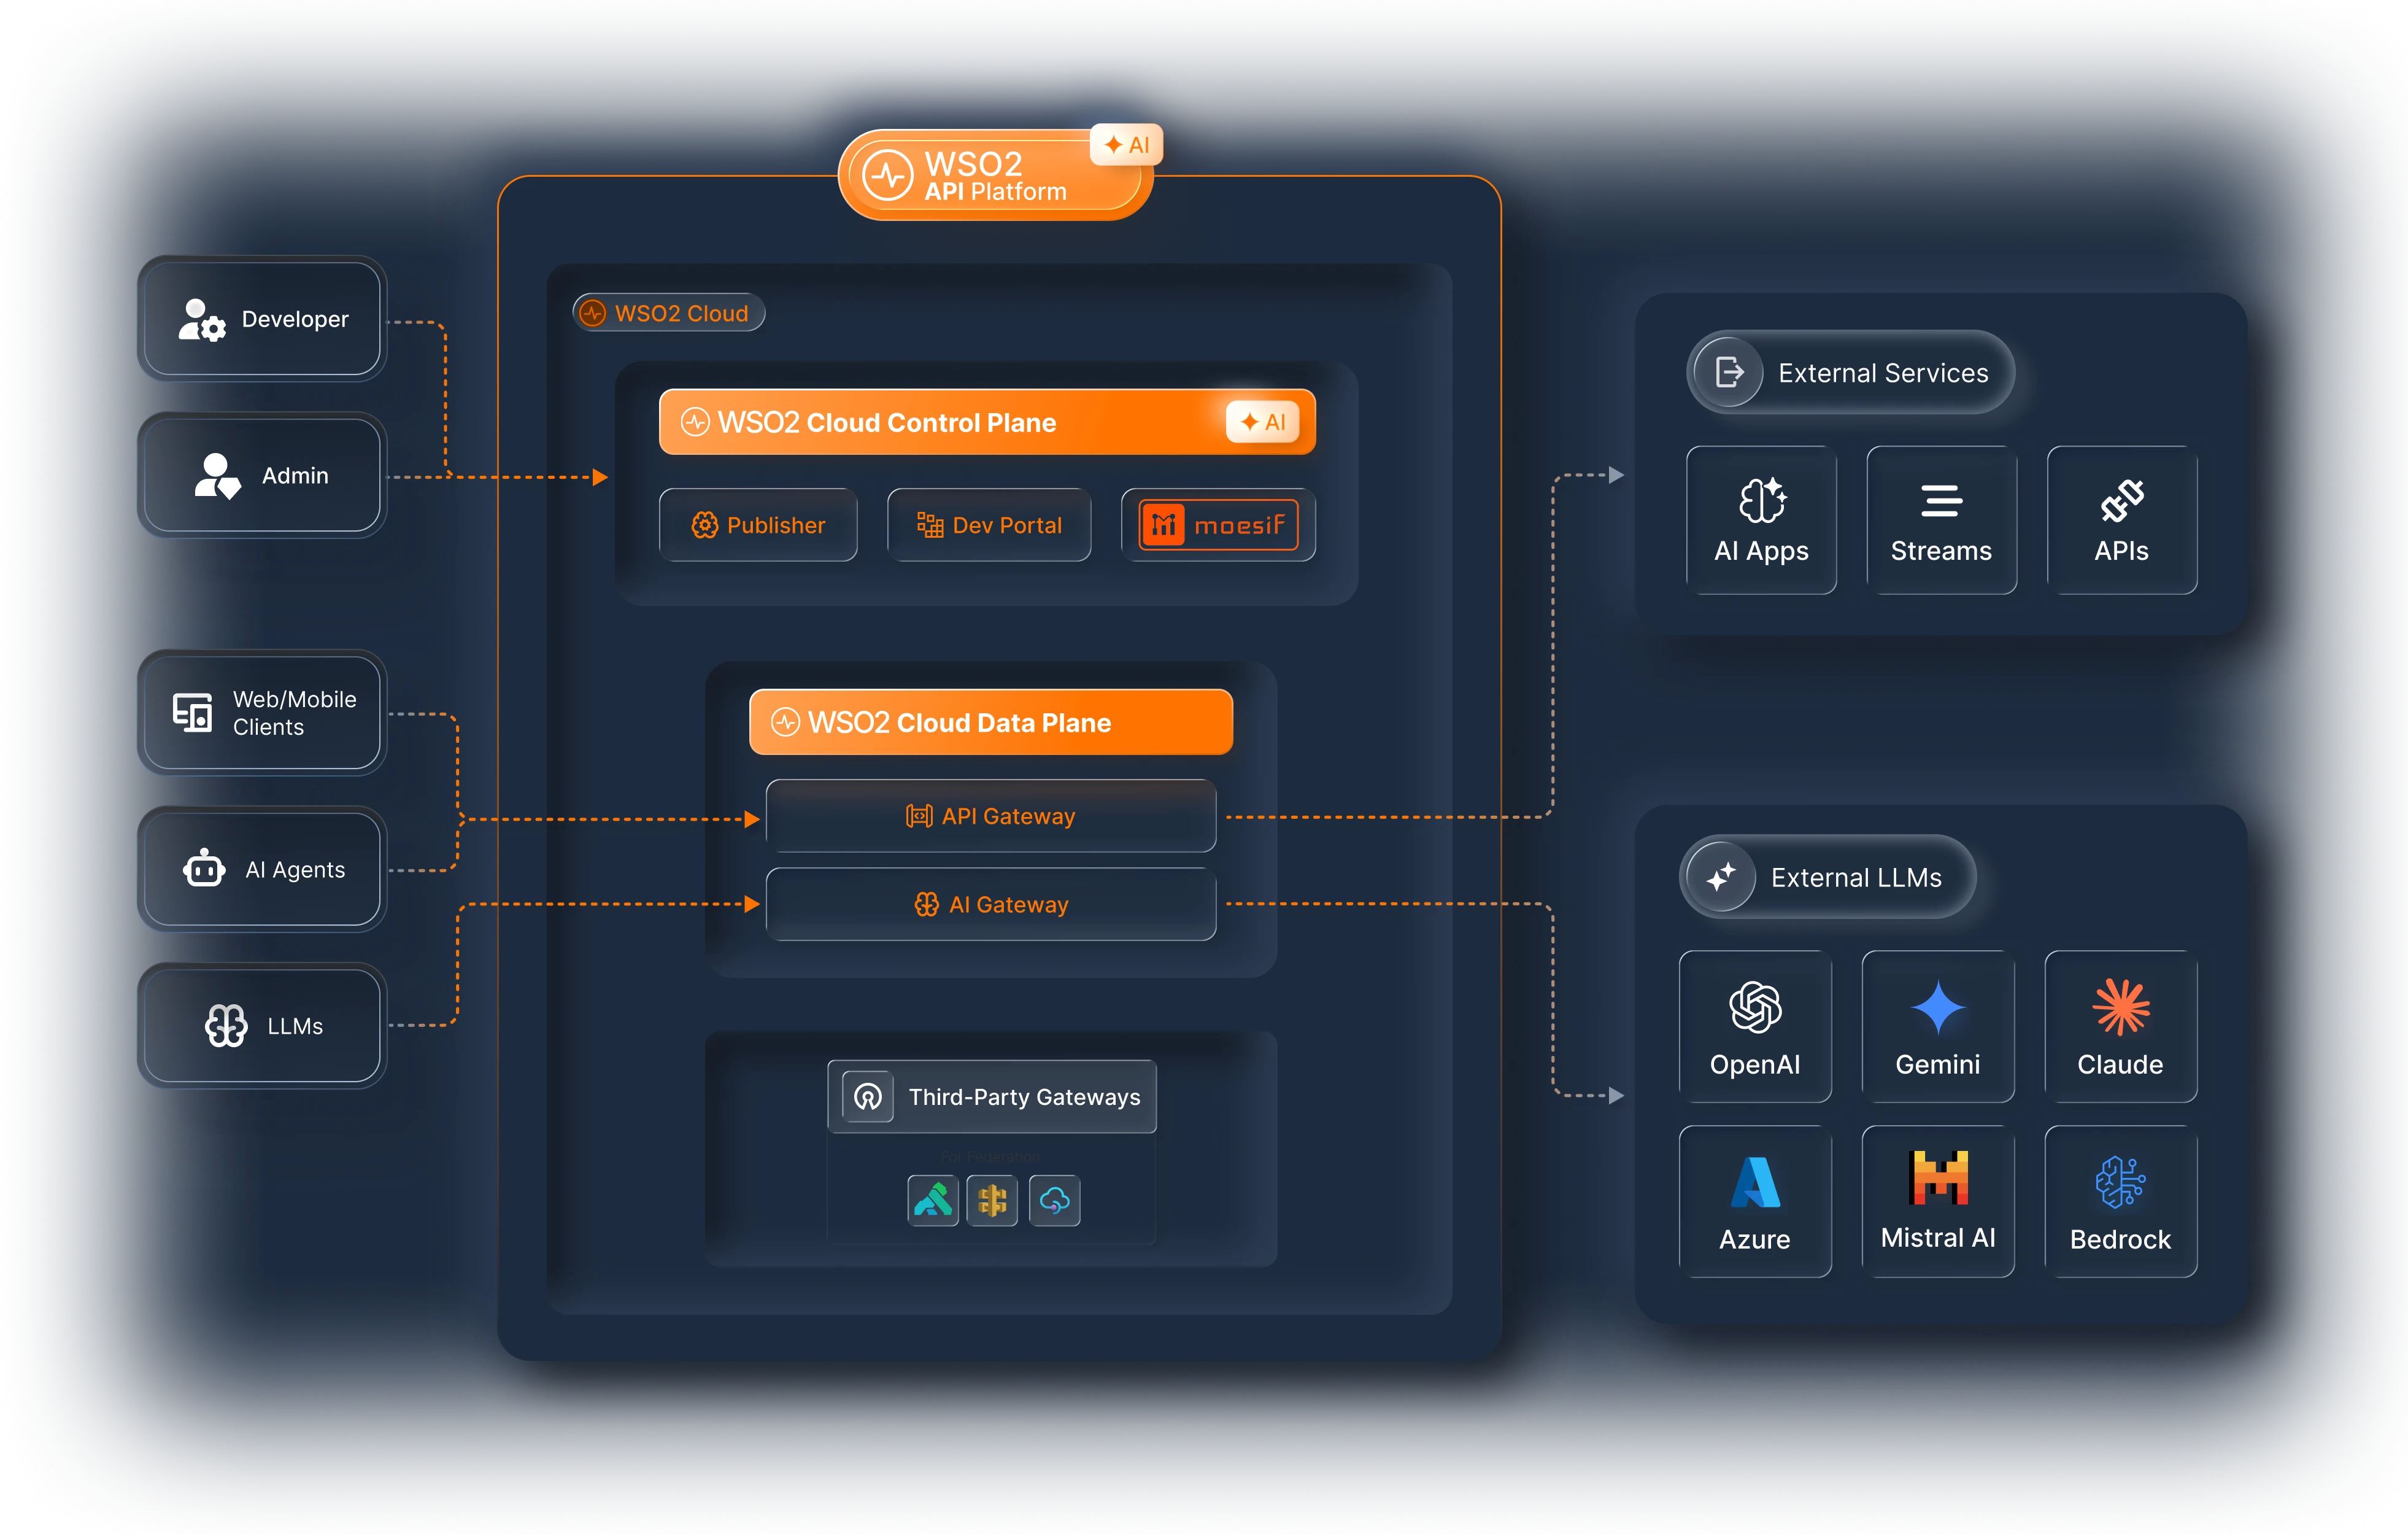This screenshot has width=2408, height=1534.
Task: Select the WSO2 Cloud label
Action: (668, 313)
